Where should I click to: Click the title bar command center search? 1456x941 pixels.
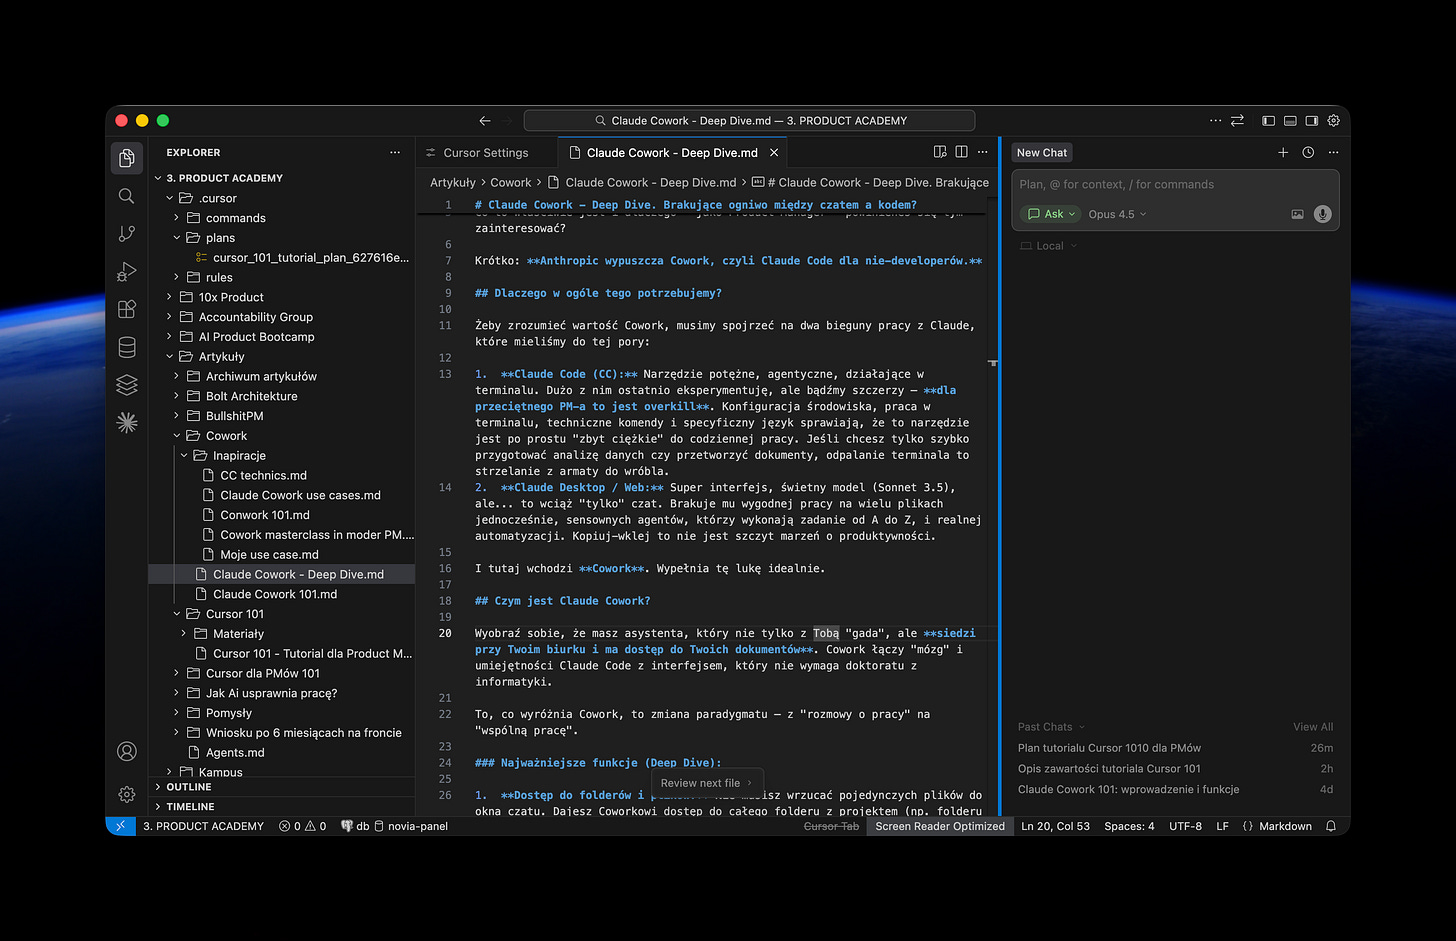tap(750, 120)
